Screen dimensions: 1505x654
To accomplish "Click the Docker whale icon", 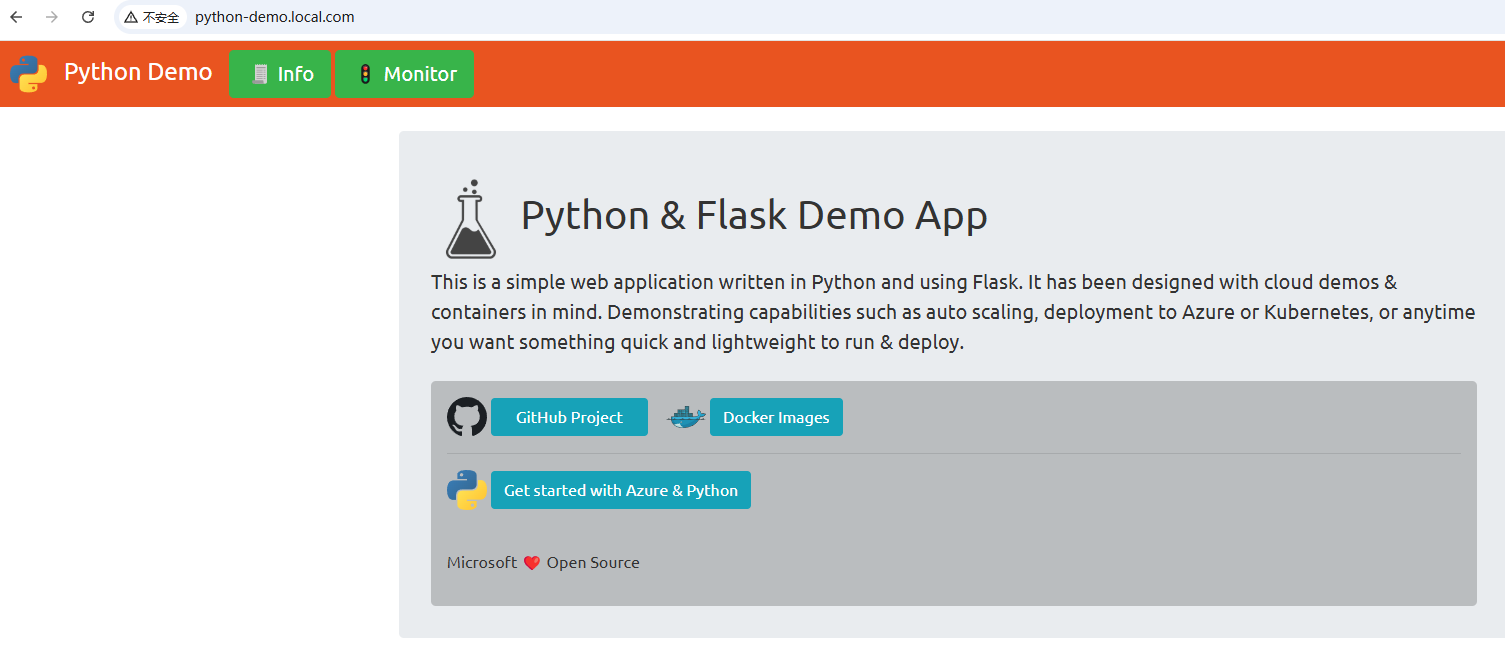I will tap(686, 417).
